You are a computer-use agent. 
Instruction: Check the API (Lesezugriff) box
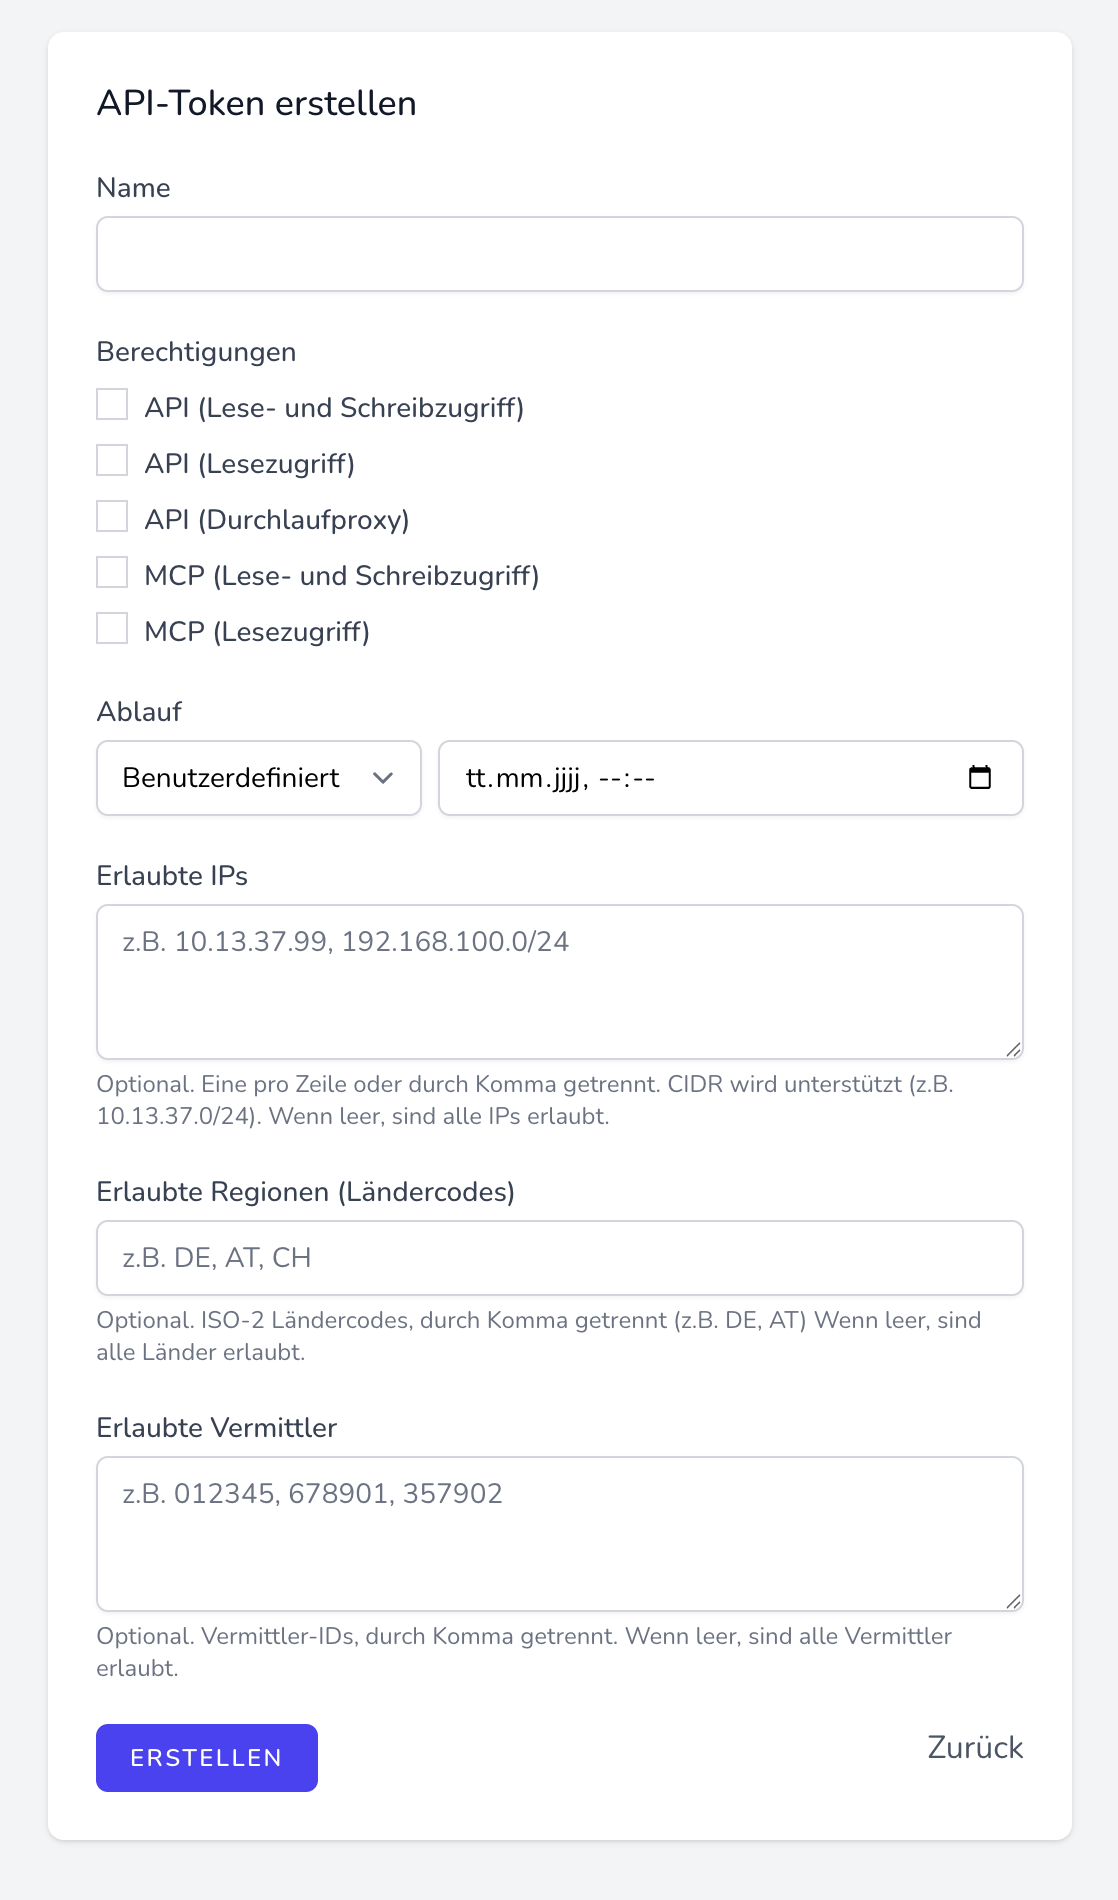coord(112,461)
